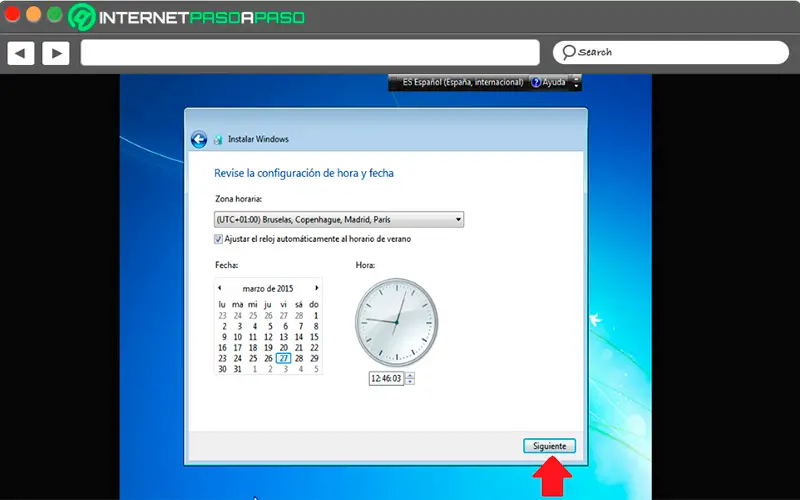Click the time field showing 12:46:03
Viewport: 800px width, 500px height.
(386, 379)
